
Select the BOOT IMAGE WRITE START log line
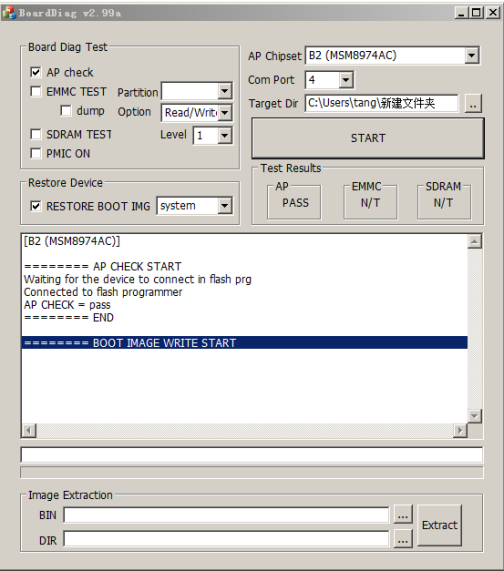(244, 343)
